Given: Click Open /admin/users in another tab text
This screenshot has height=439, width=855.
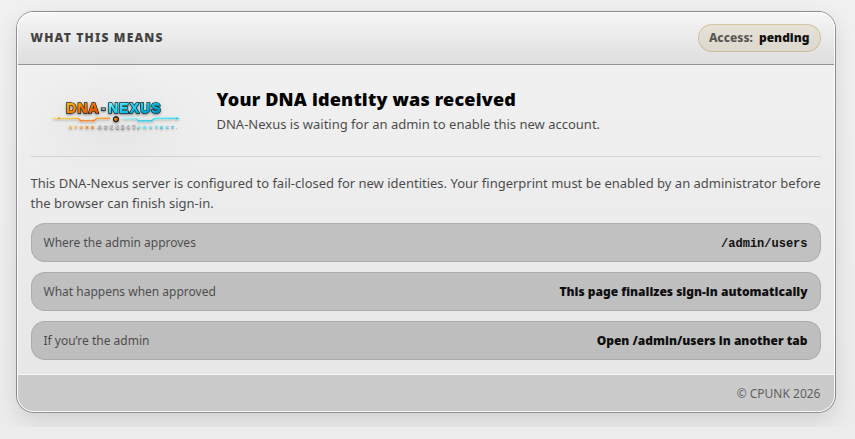Looking at the screenshot, I should point(702,341).
